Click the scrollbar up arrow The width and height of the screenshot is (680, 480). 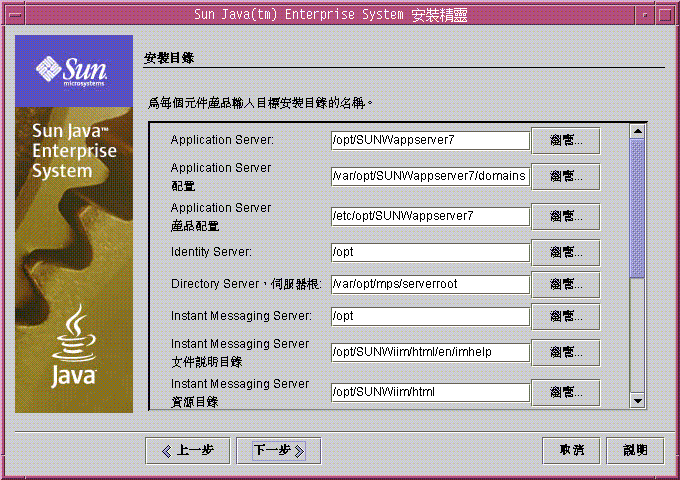click(638, 131)
